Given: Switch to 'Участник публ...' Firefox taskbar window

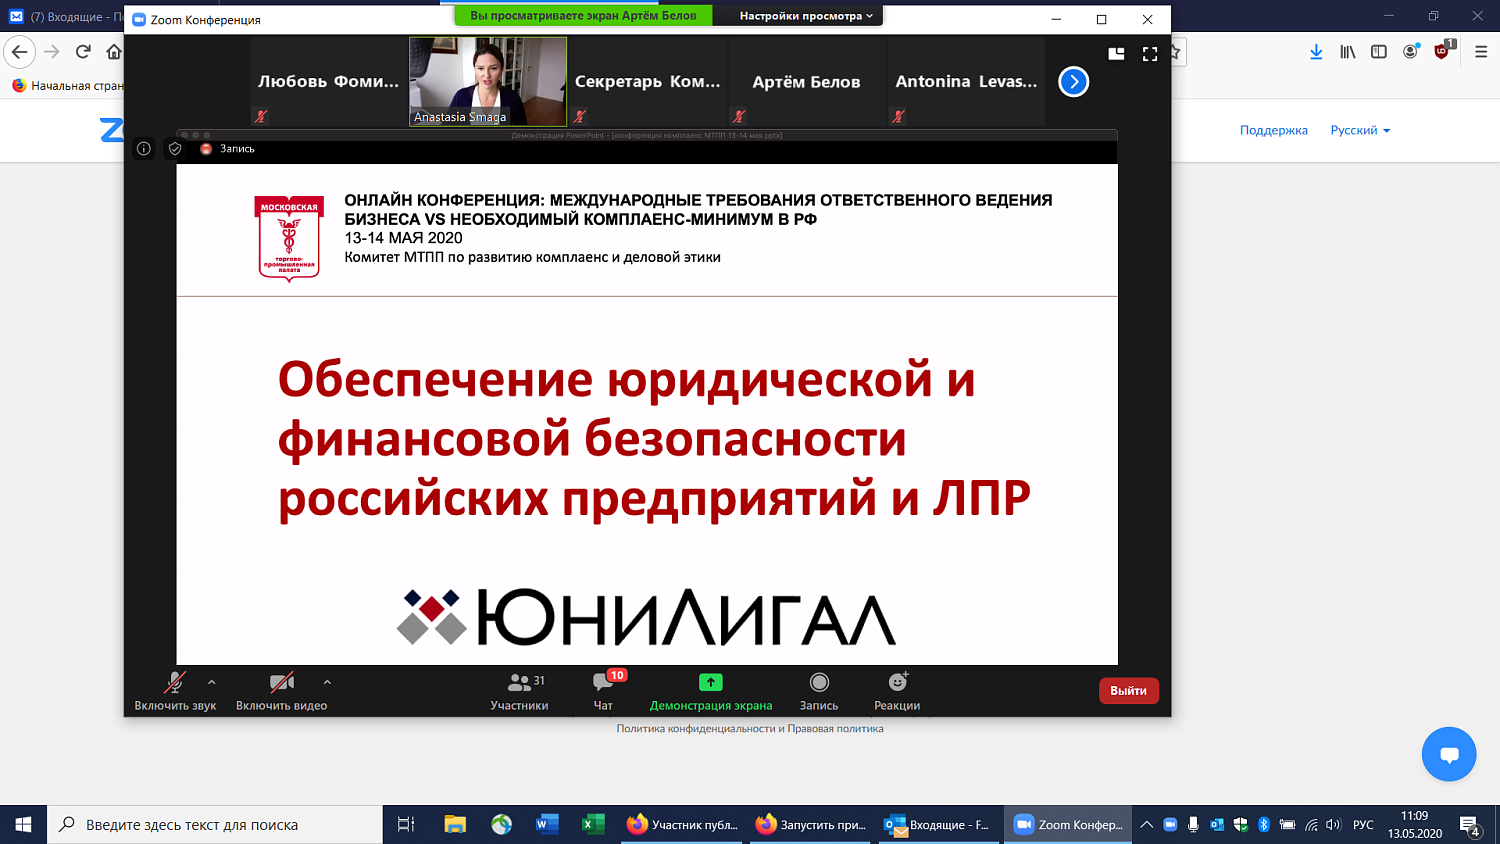Looking at the screenshot, I should (x=682, y=825).
